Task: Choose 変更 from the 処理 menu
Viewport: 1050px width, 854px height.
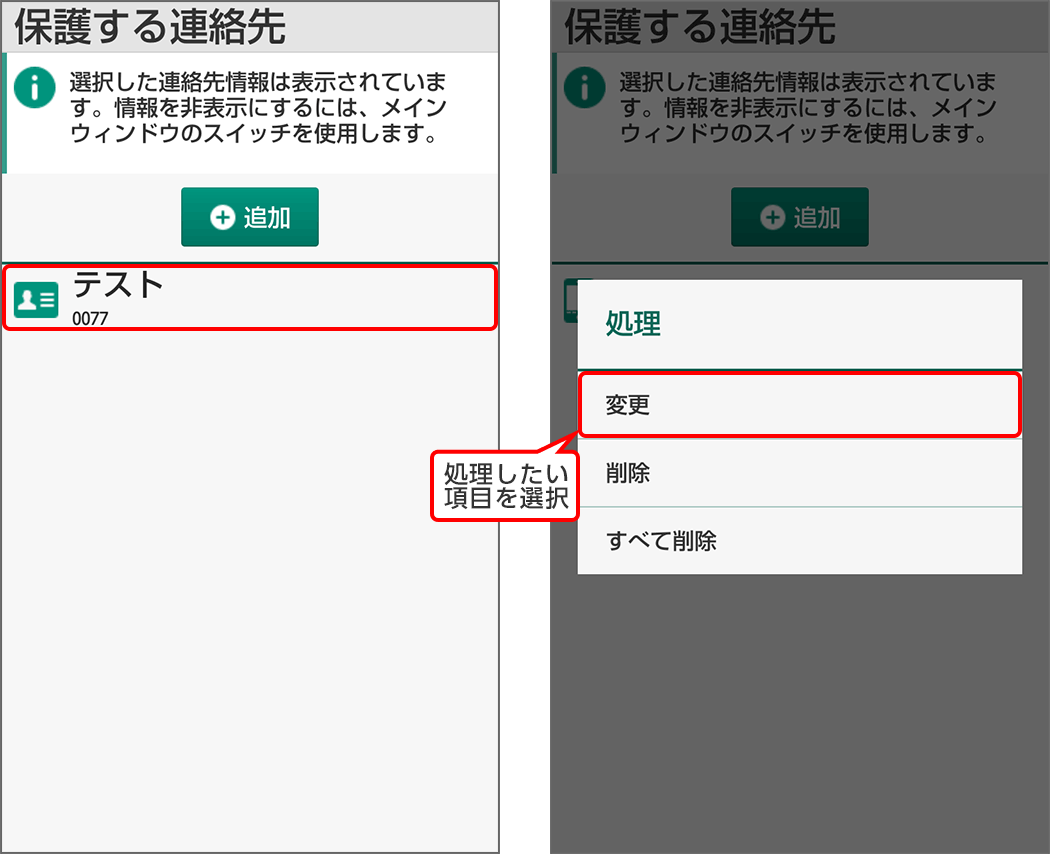Action: (799, 404)
